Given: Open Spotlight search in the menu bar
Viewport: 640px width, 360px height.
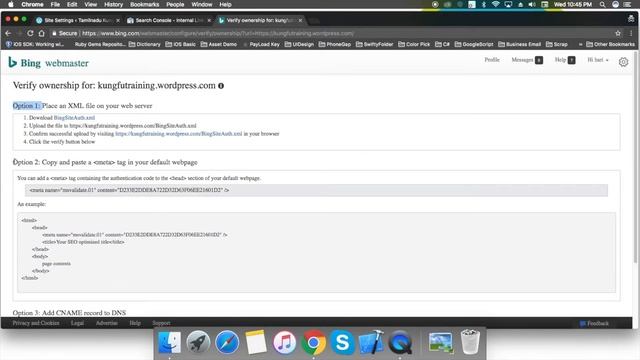Looking at the screenshot, I should 602,4.
